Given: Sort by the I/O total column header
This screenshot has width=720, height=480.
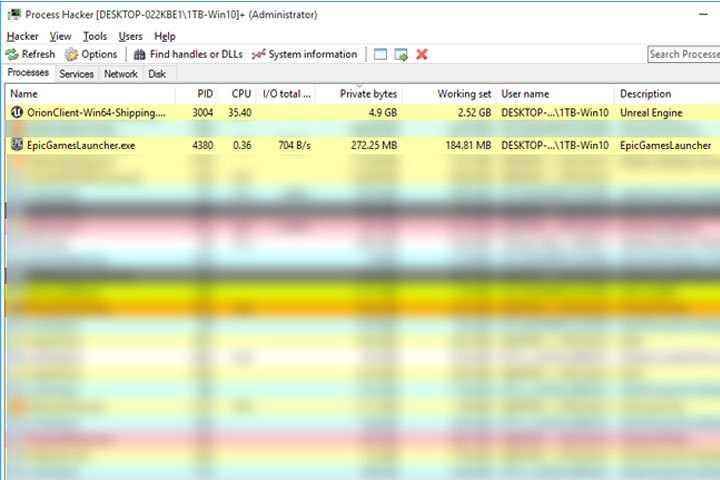Looking at the screenshot, I should coord(286,94).
